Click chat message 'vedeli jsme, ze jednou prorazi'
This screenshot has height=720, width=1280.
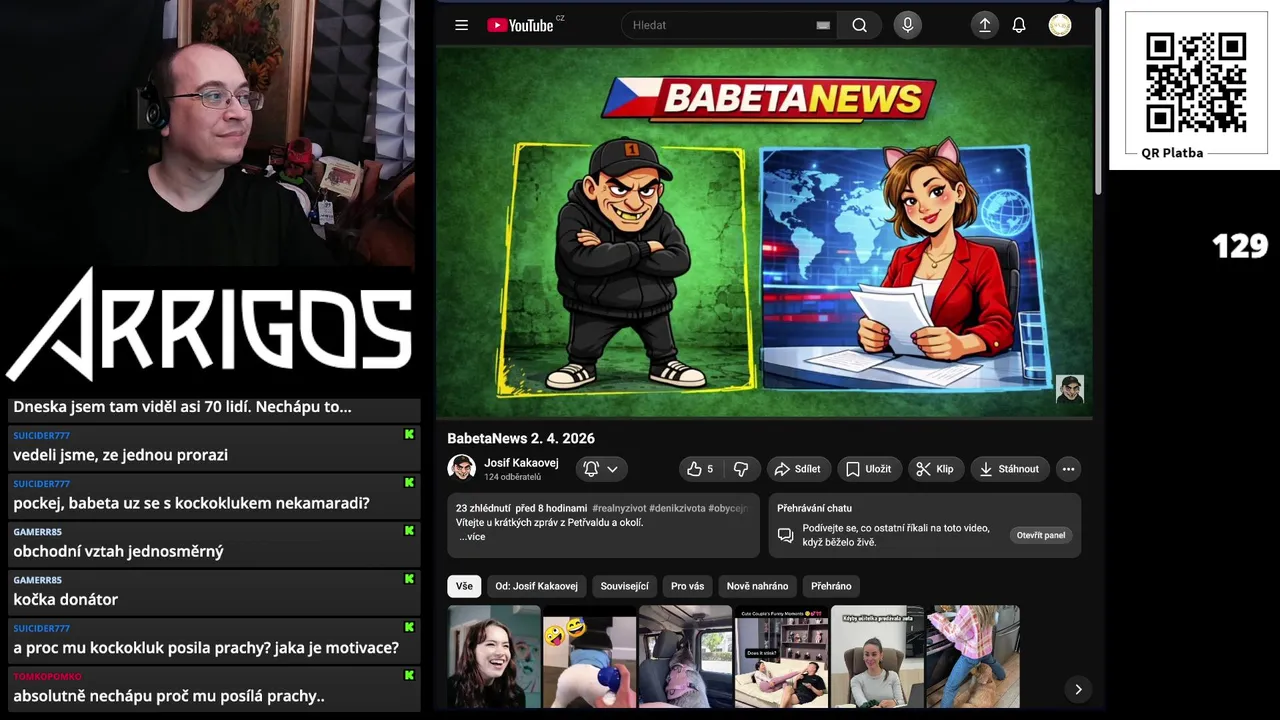[x=120, y=455]
